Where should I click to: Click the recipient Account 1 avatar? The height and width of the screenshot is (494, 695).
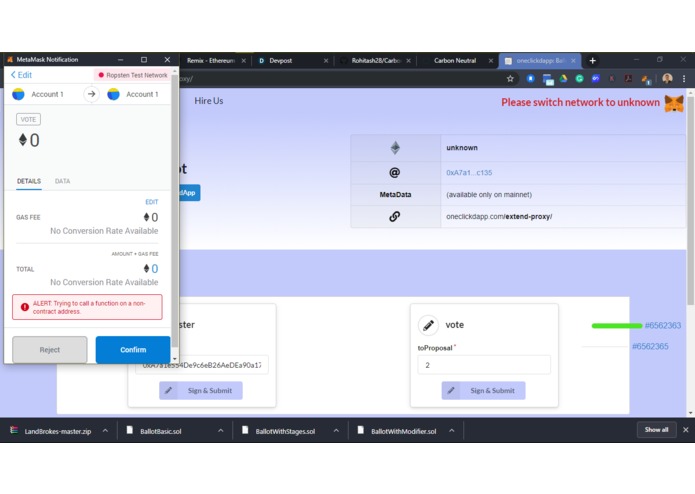coord(113,94)
